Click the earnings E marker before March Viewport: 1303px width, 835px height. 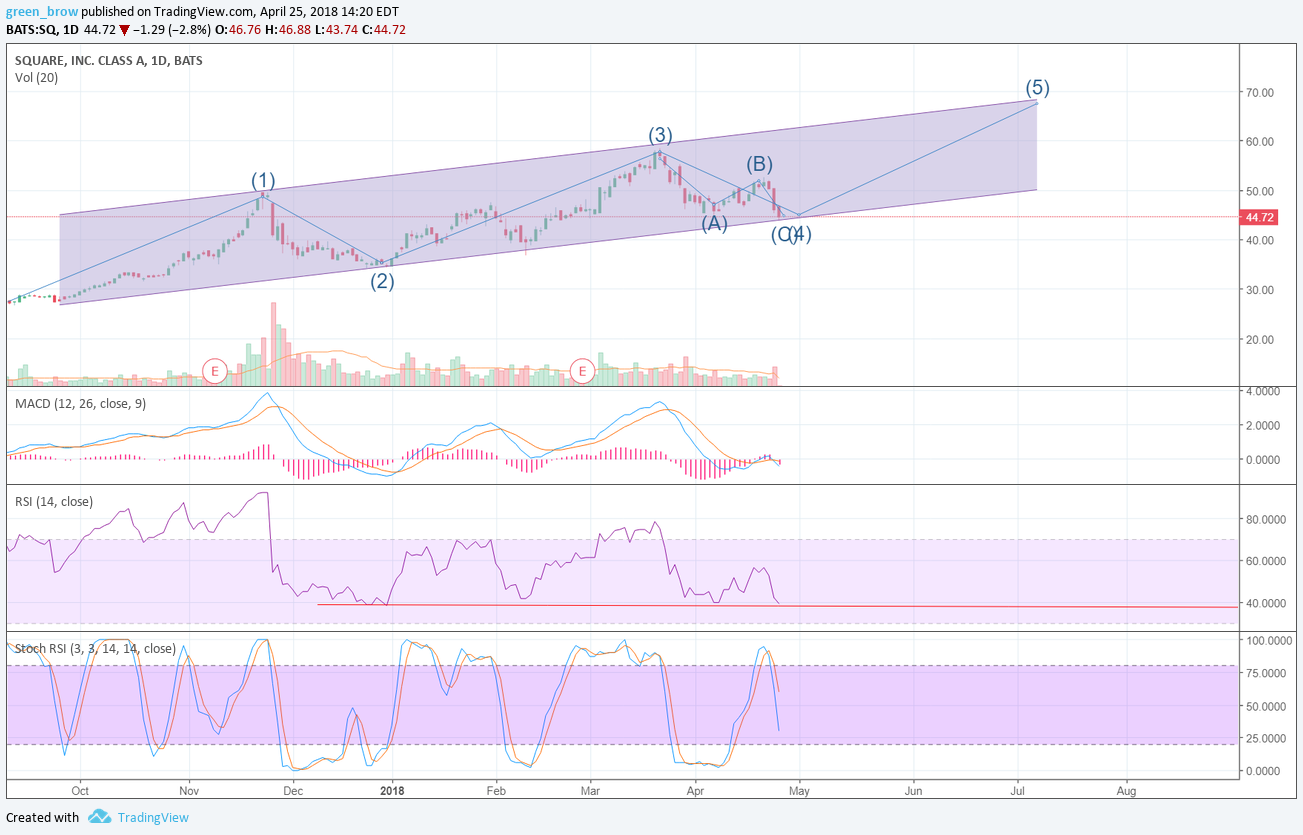click(x=582, y=371)
